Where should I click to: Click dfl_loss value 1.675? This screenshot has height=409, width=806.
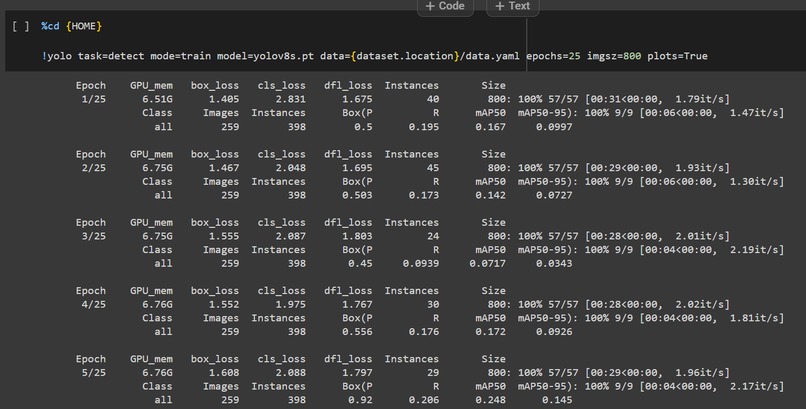coord(357,99)
